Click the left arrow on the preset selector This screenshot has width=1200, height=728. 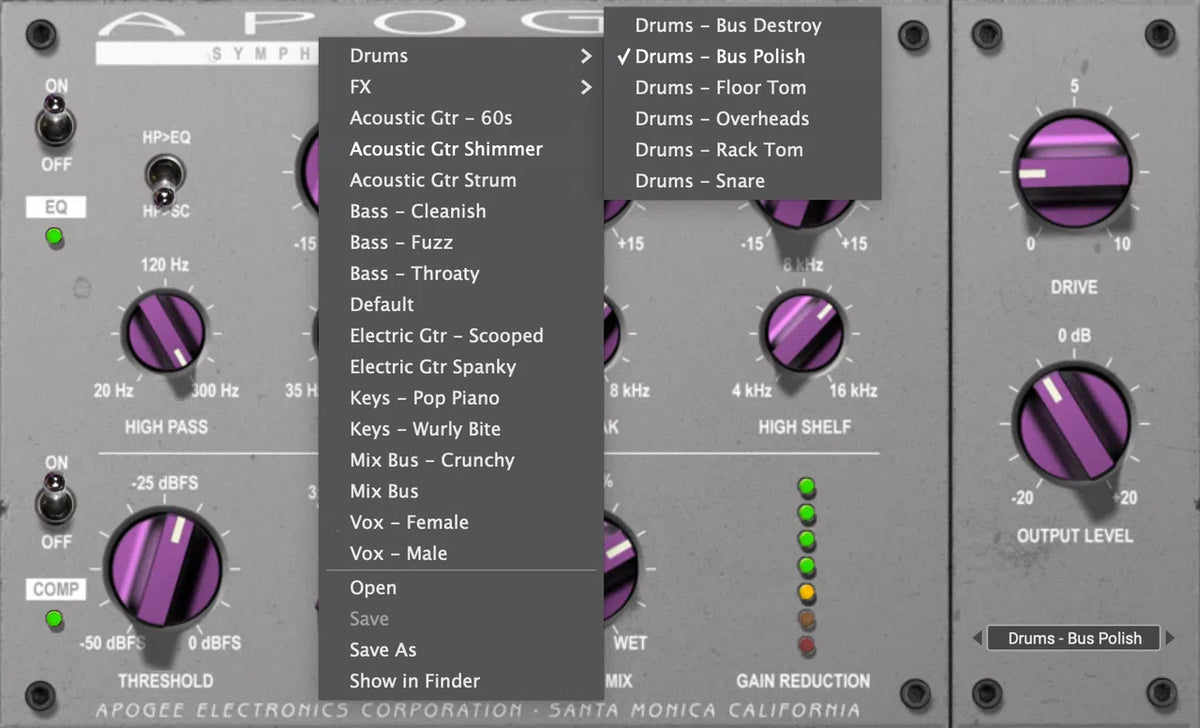pos(978,637)
